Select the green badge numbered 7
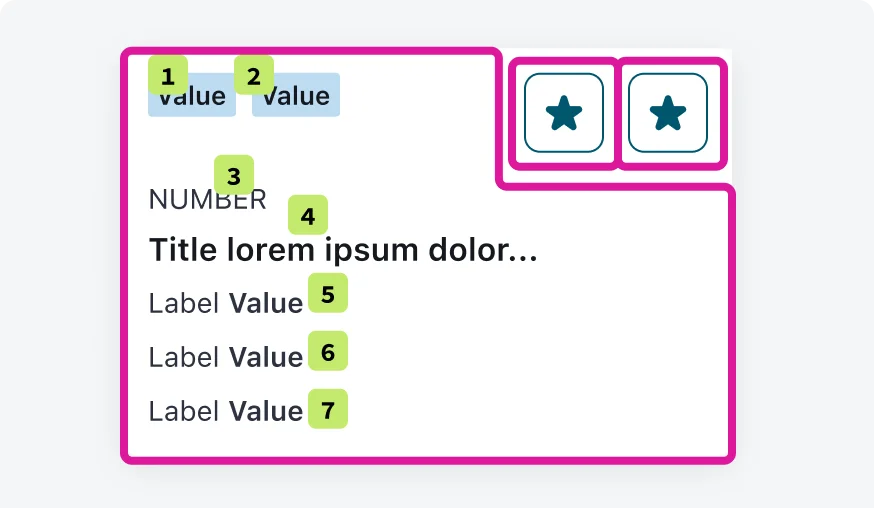Screen dimensions: 874x508 328,409
